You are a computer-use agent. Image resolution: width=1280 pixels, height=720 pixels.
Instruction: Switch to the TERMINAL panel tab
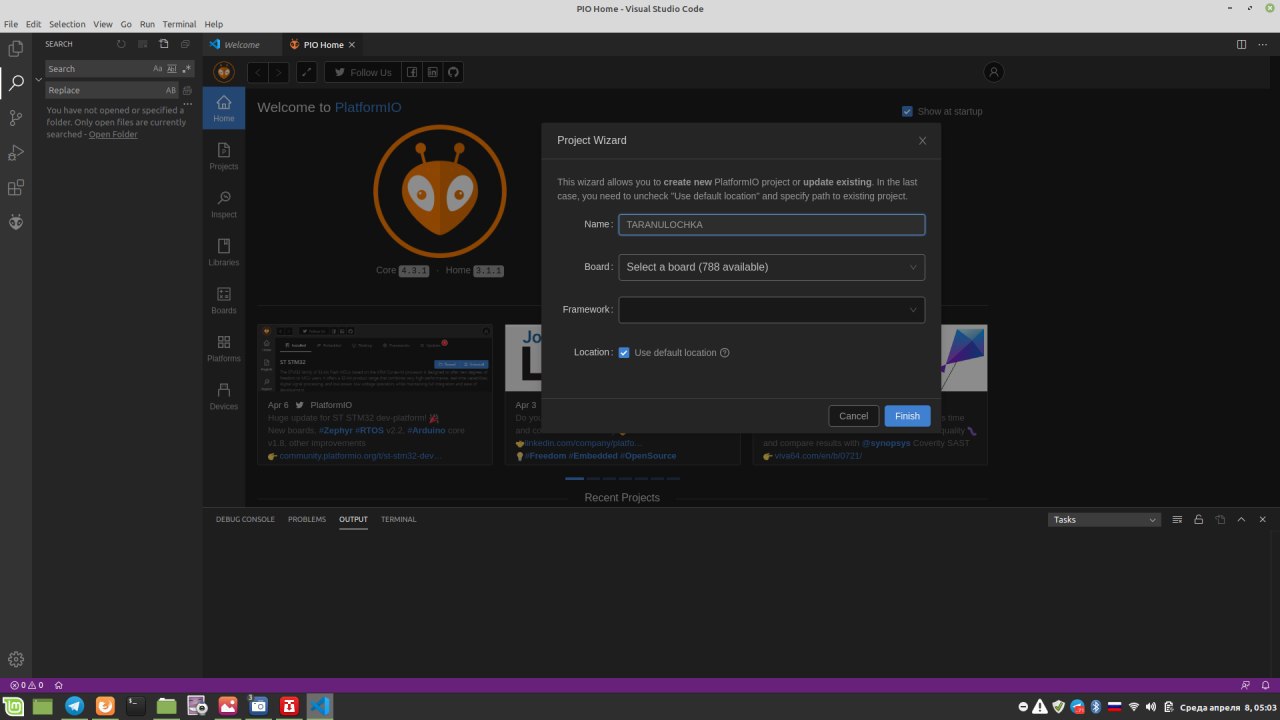(398, 519)
